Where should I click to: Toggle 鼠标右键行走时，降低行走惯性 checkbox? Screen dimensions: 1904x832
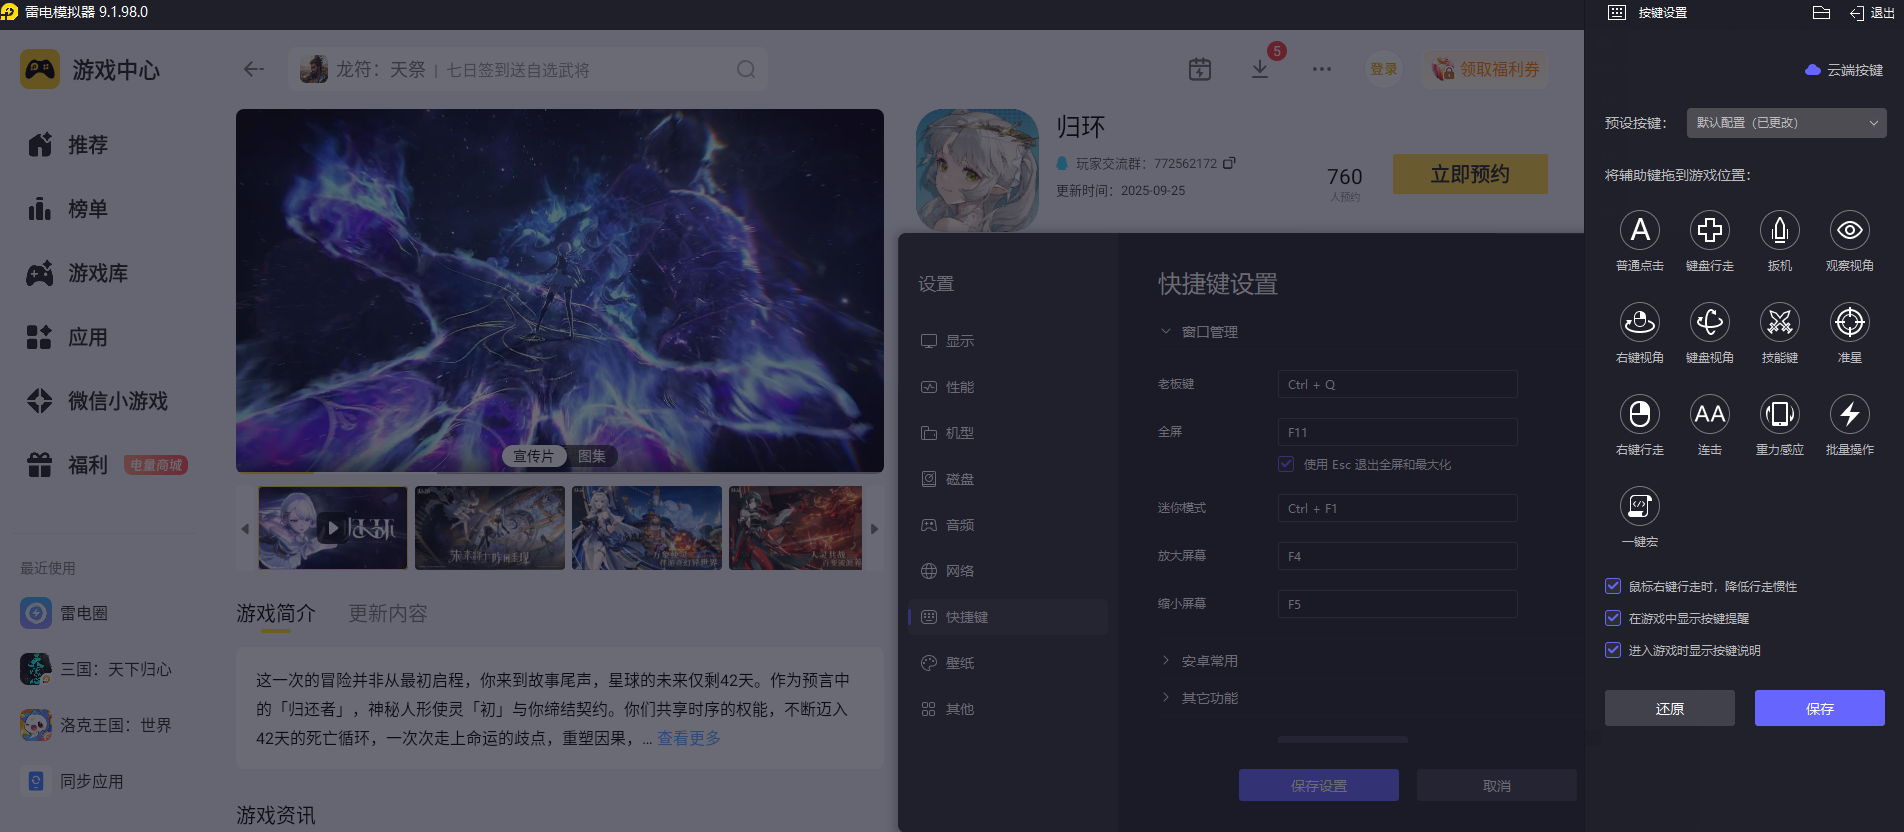pyautogui.click(x=1613, y=586)
